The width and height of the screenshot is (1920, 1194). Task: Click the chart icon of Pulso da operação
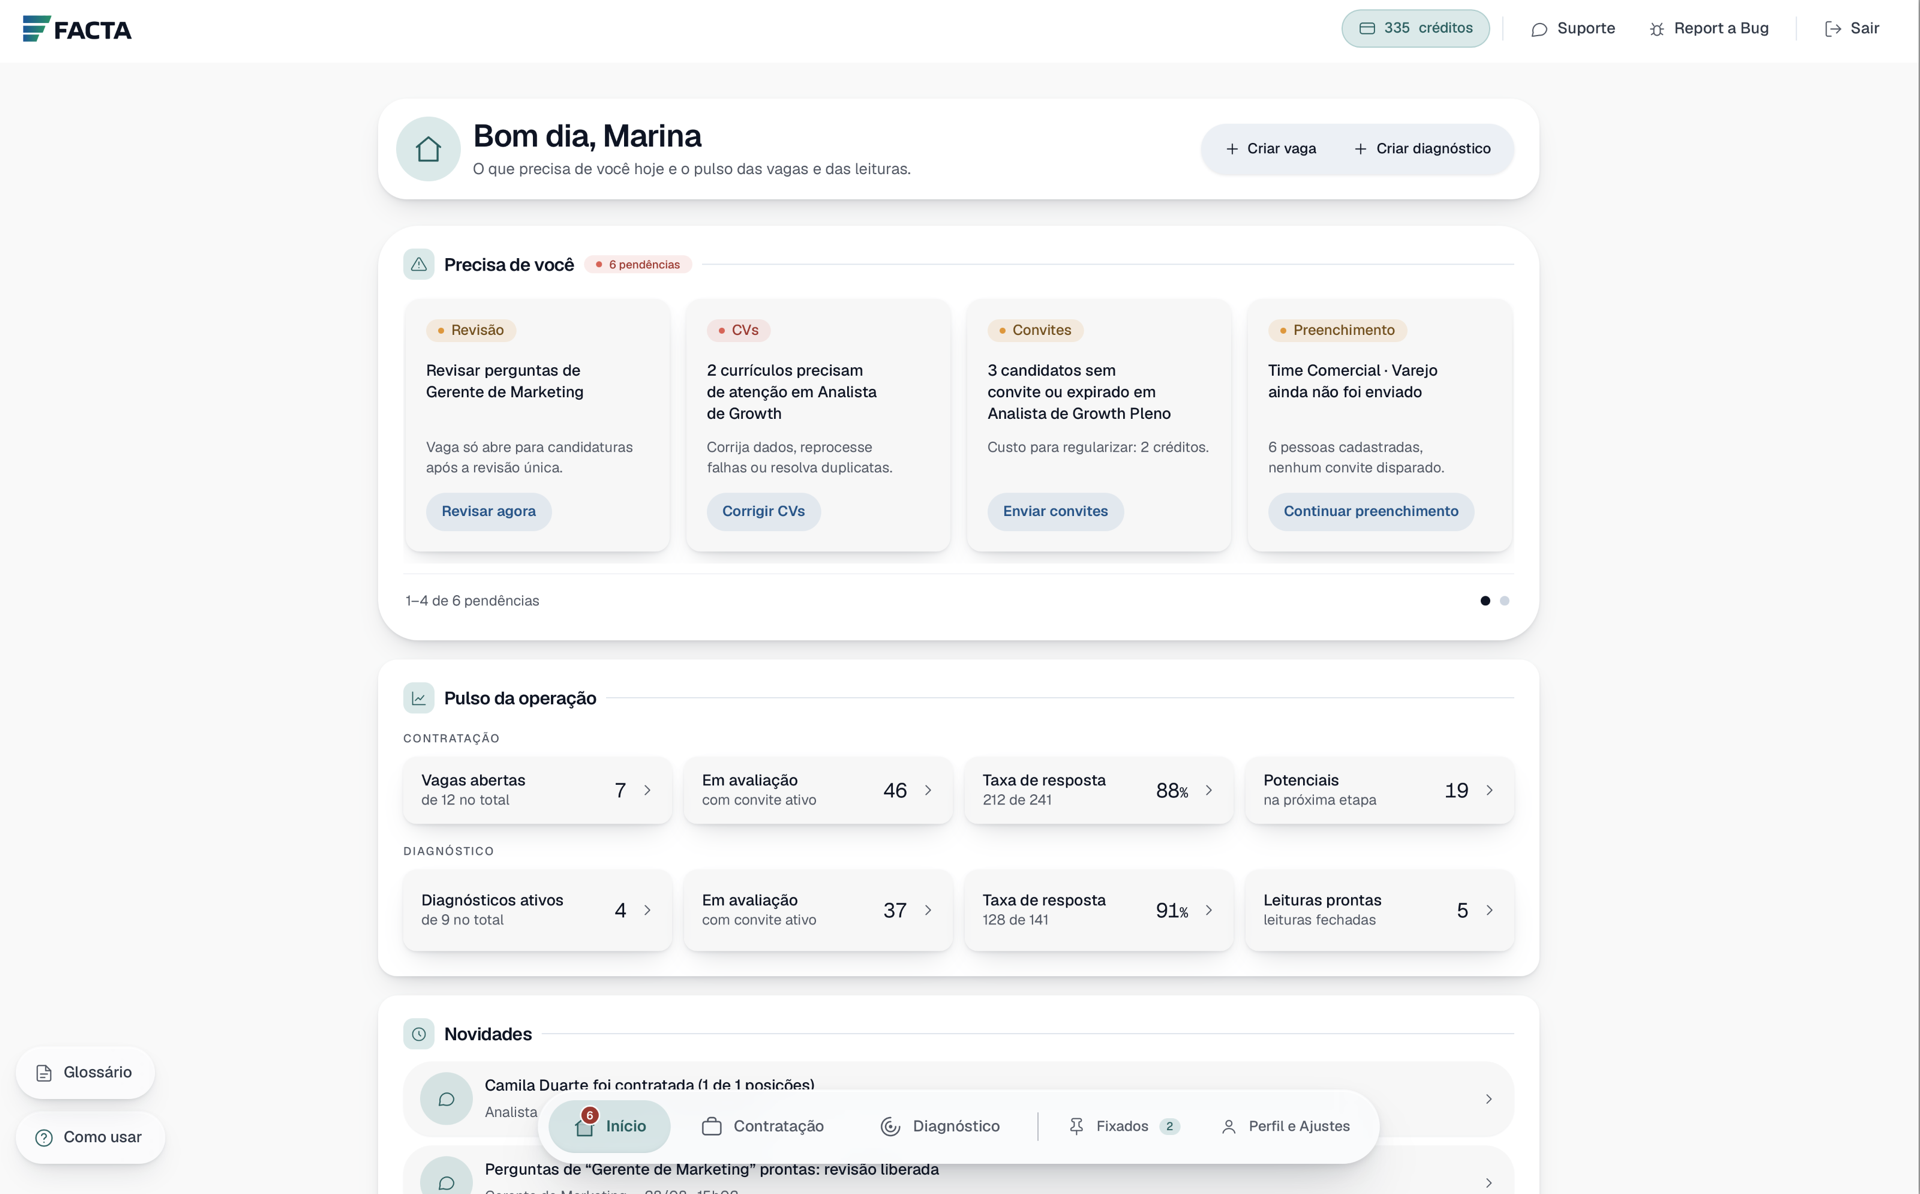[418, 698]
